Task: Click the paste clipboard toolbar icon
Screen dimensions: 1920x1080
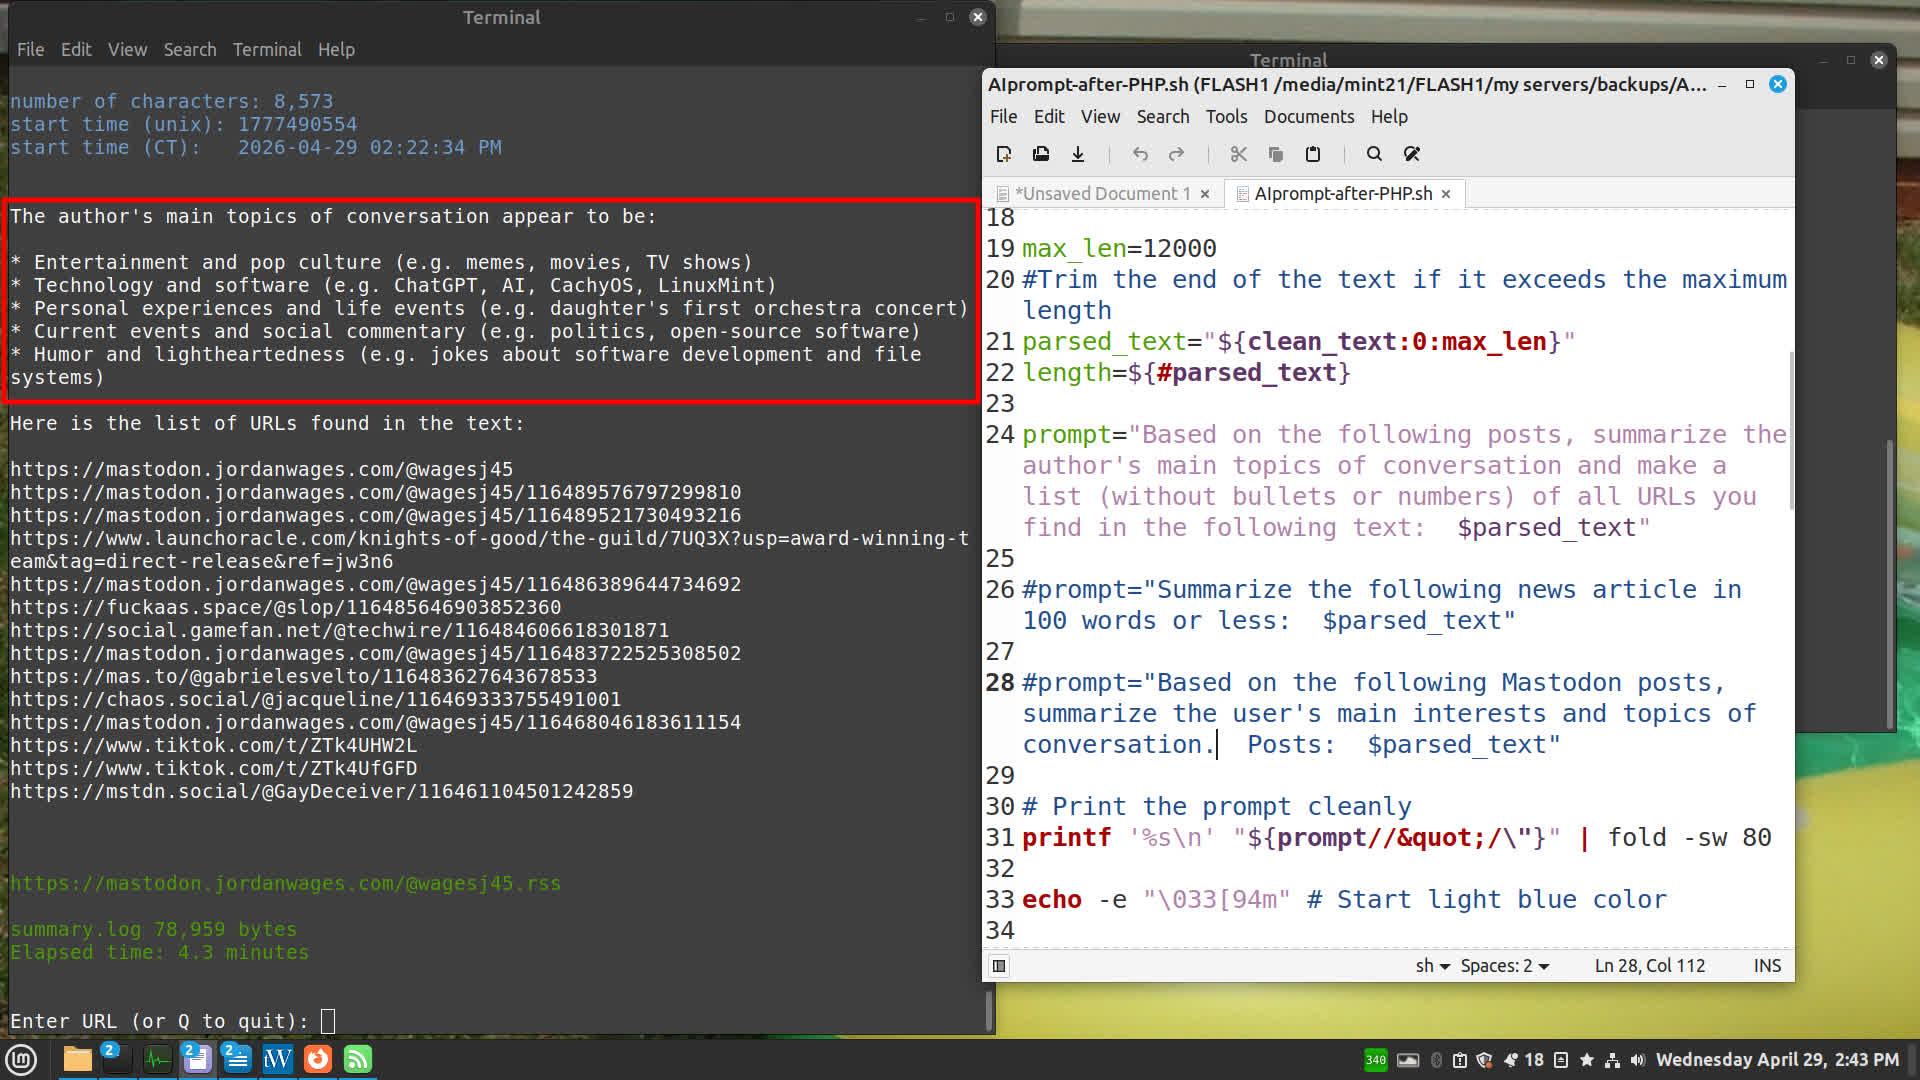Action: [1313, 154]
